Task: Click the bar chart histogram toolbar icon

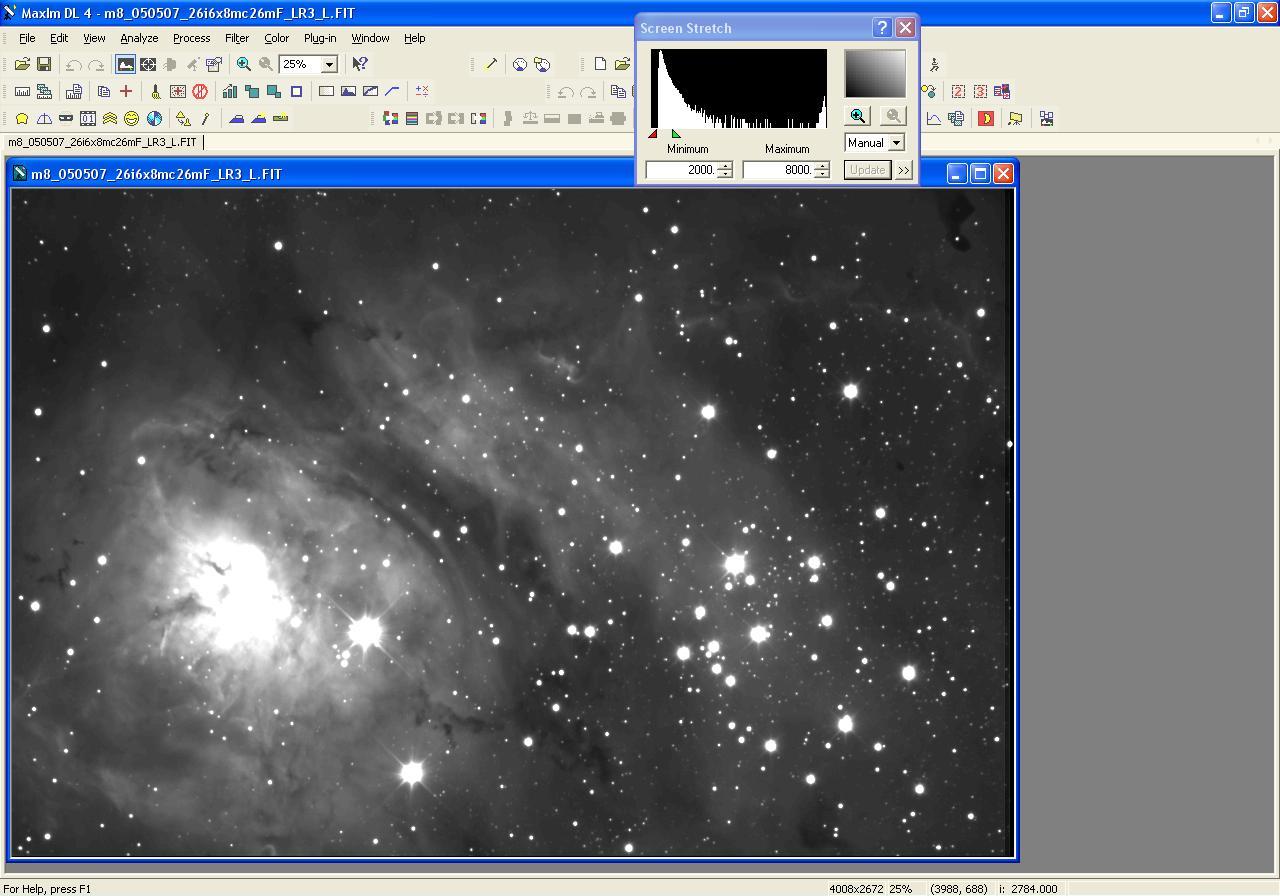Action: coord(230,91)
